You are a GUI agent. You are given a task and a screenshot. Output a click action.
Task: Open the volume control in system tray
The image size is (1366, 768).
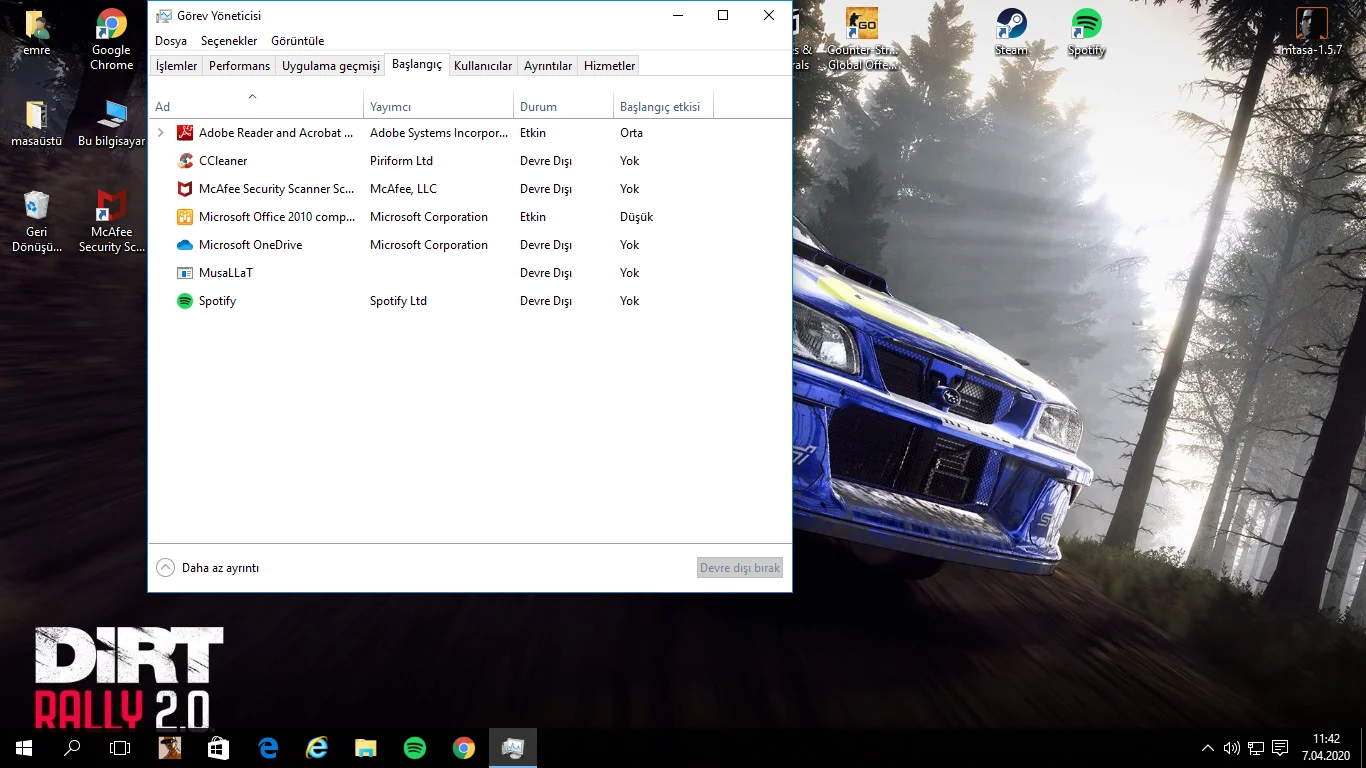tap(1231, 748)
